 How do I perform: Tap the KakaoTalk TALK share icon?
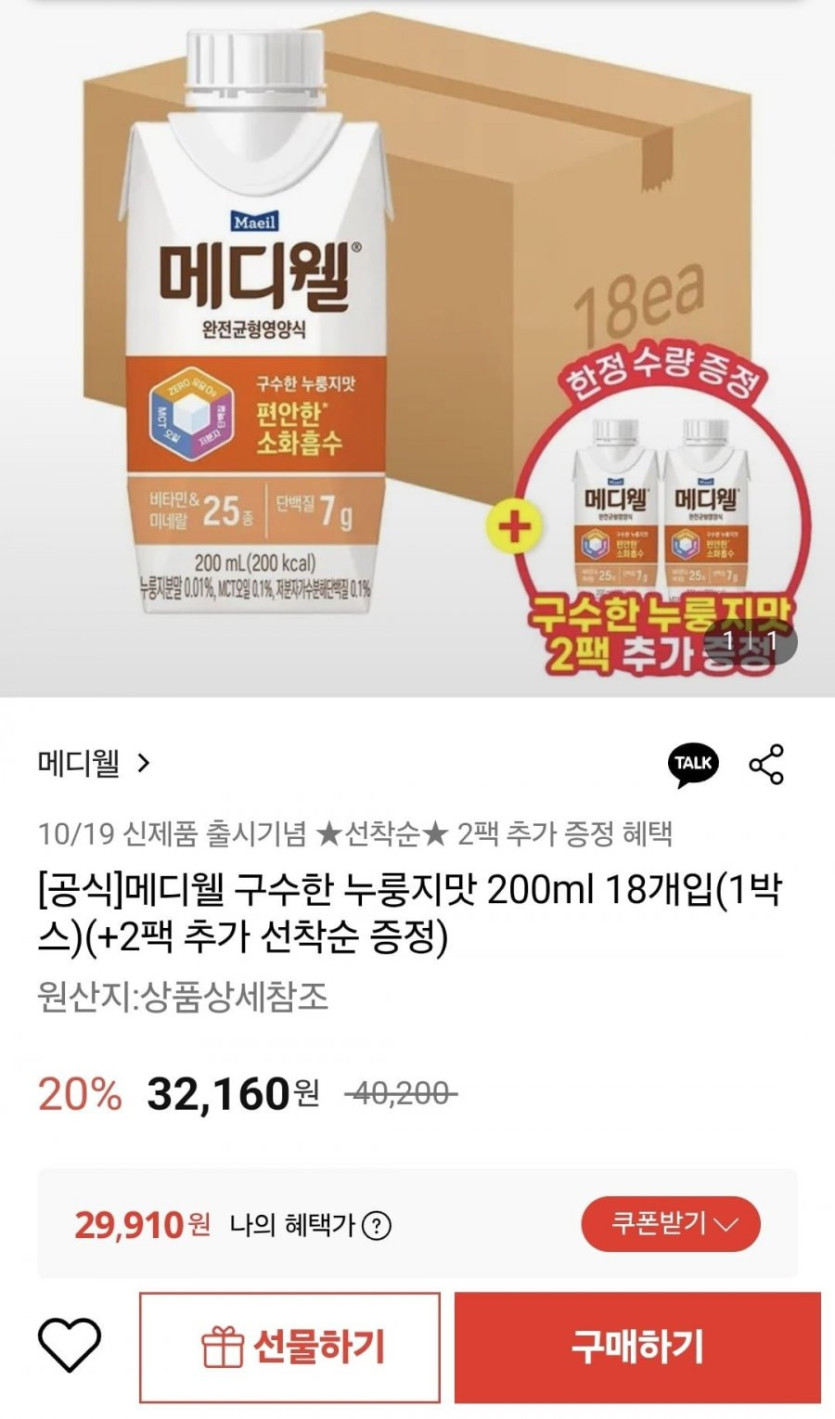click(692, 765)
